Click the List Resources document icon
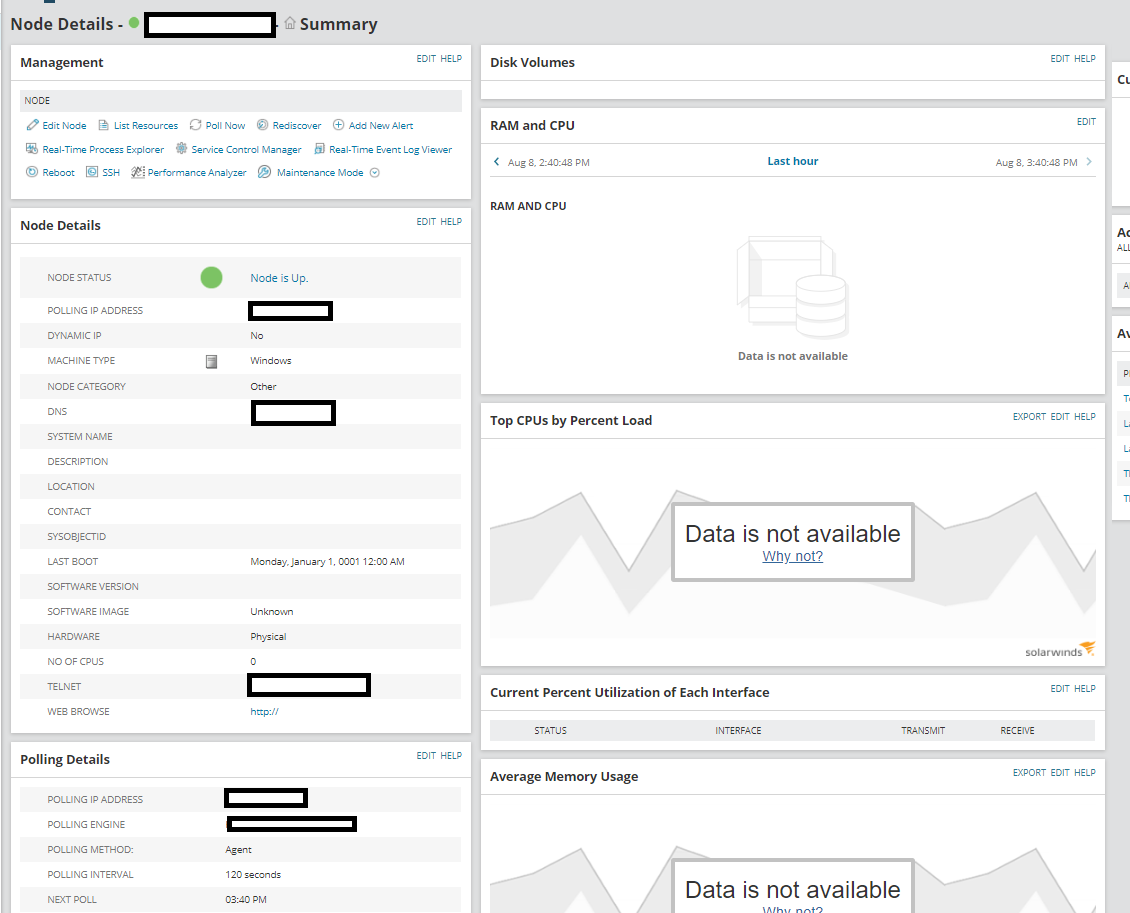This screenshot has height=913, width=1130. (x=103, y=125)
